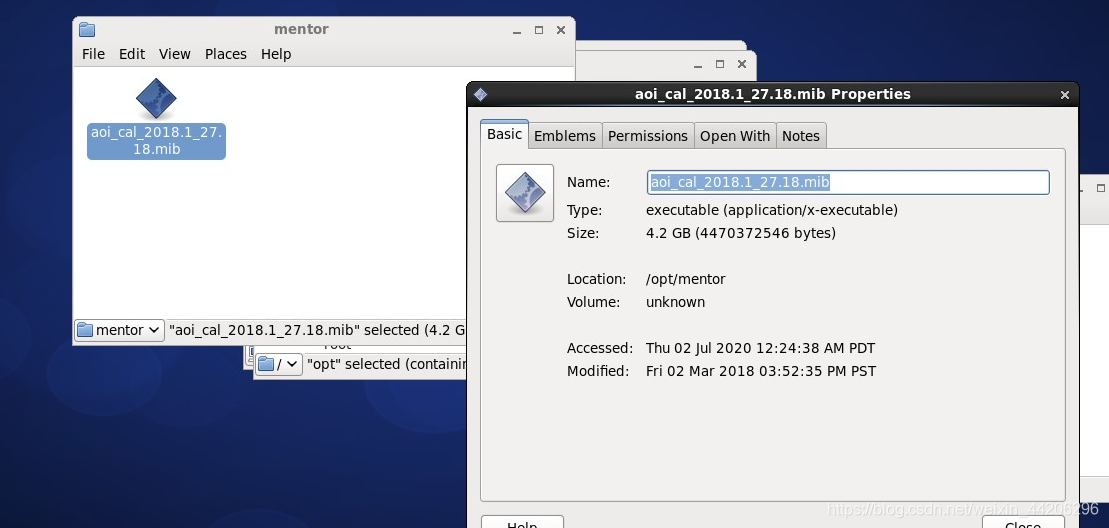
Task: Click the 'unknown' volume value
Action: [675, 302]
